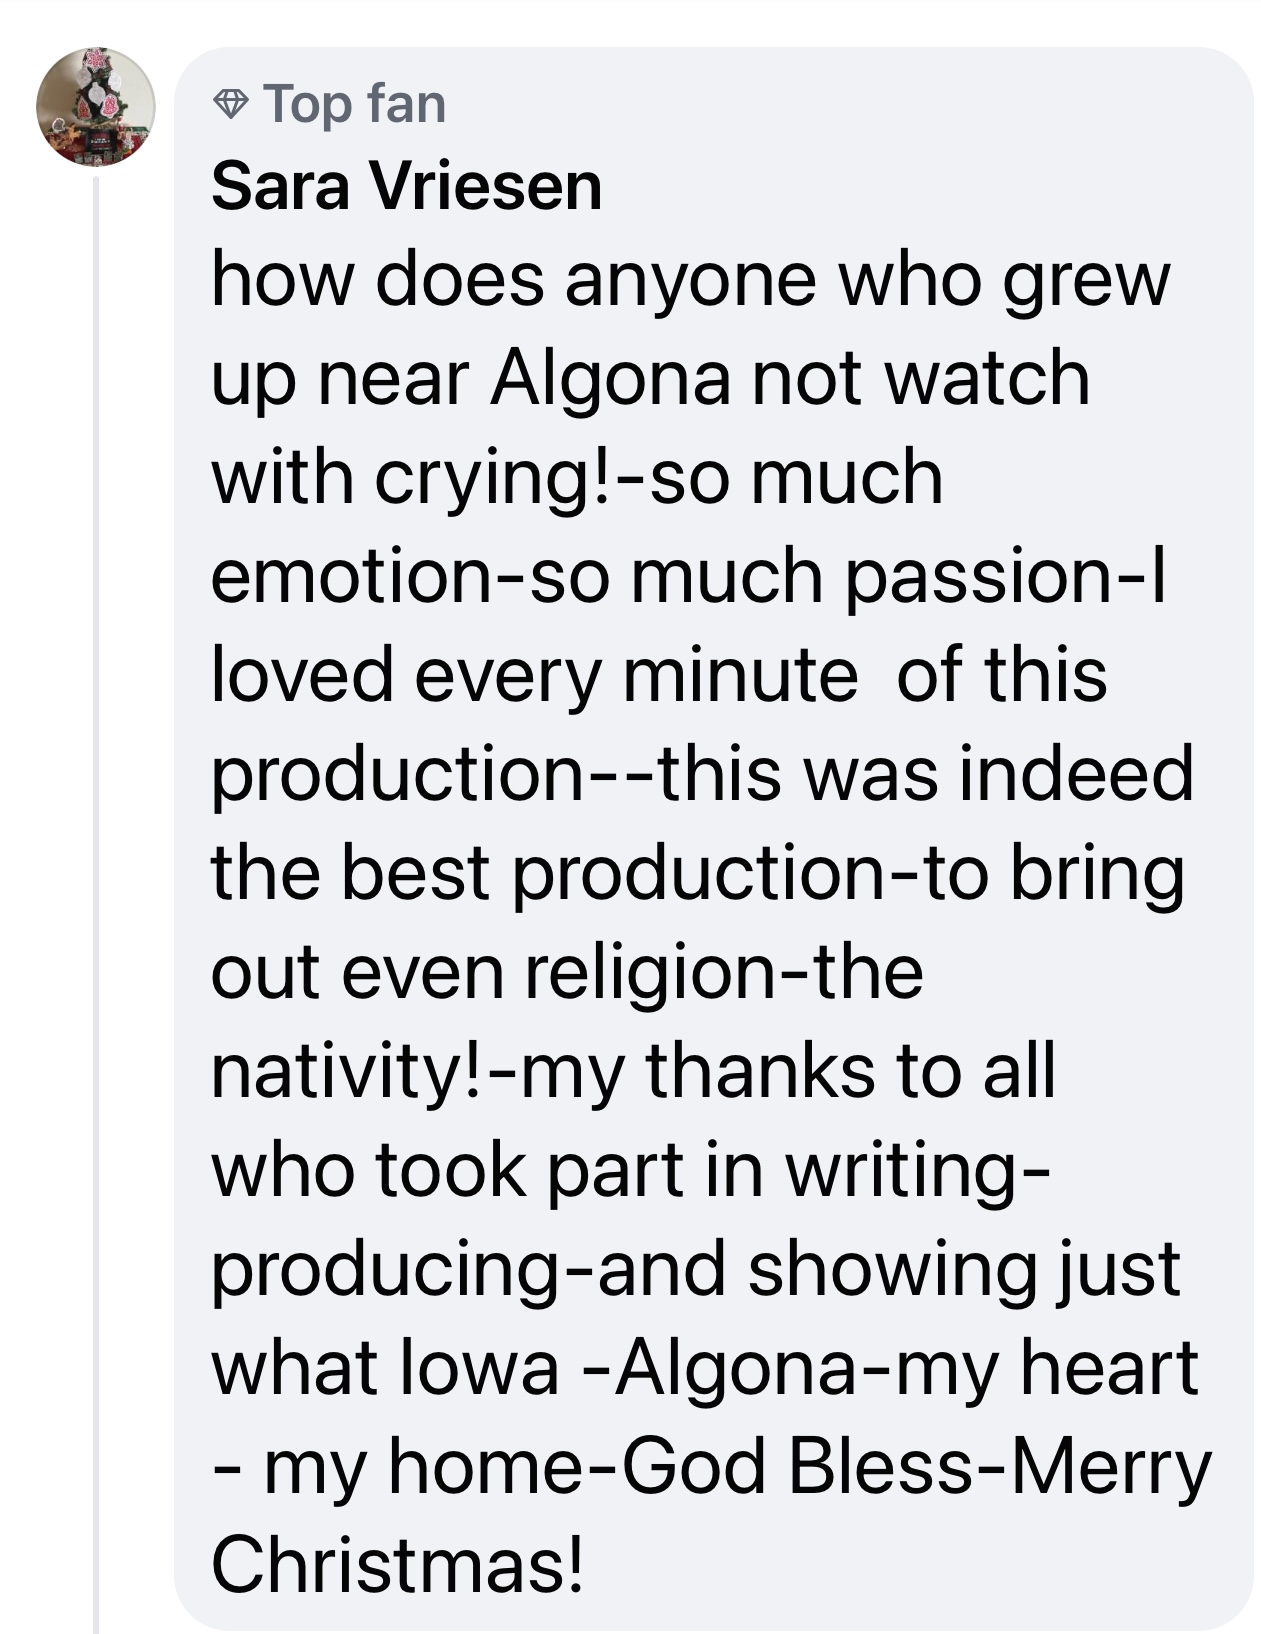
Task: Click the Top fan diamond icon
Action: point(232,104)
